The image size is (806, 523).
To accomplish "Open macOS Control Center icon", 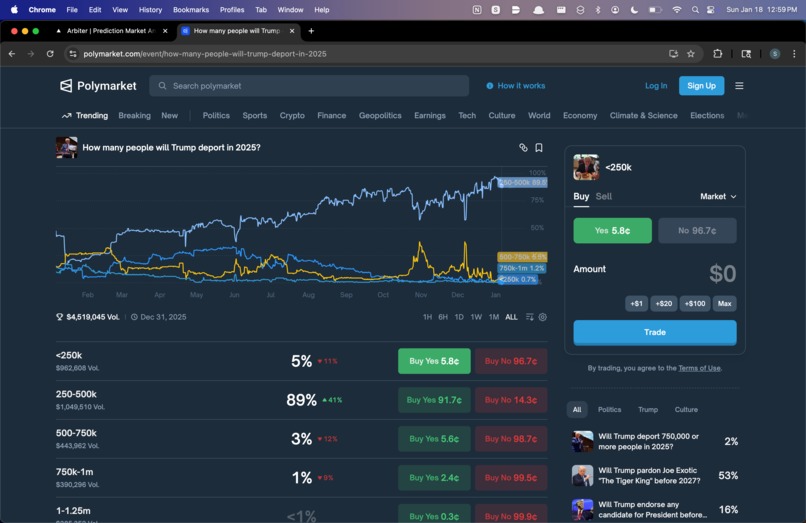I will coord(710,10).
